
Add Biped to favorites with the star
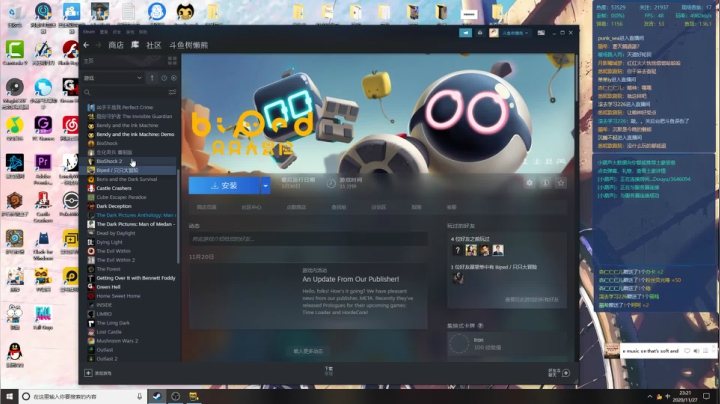point(561,183)
